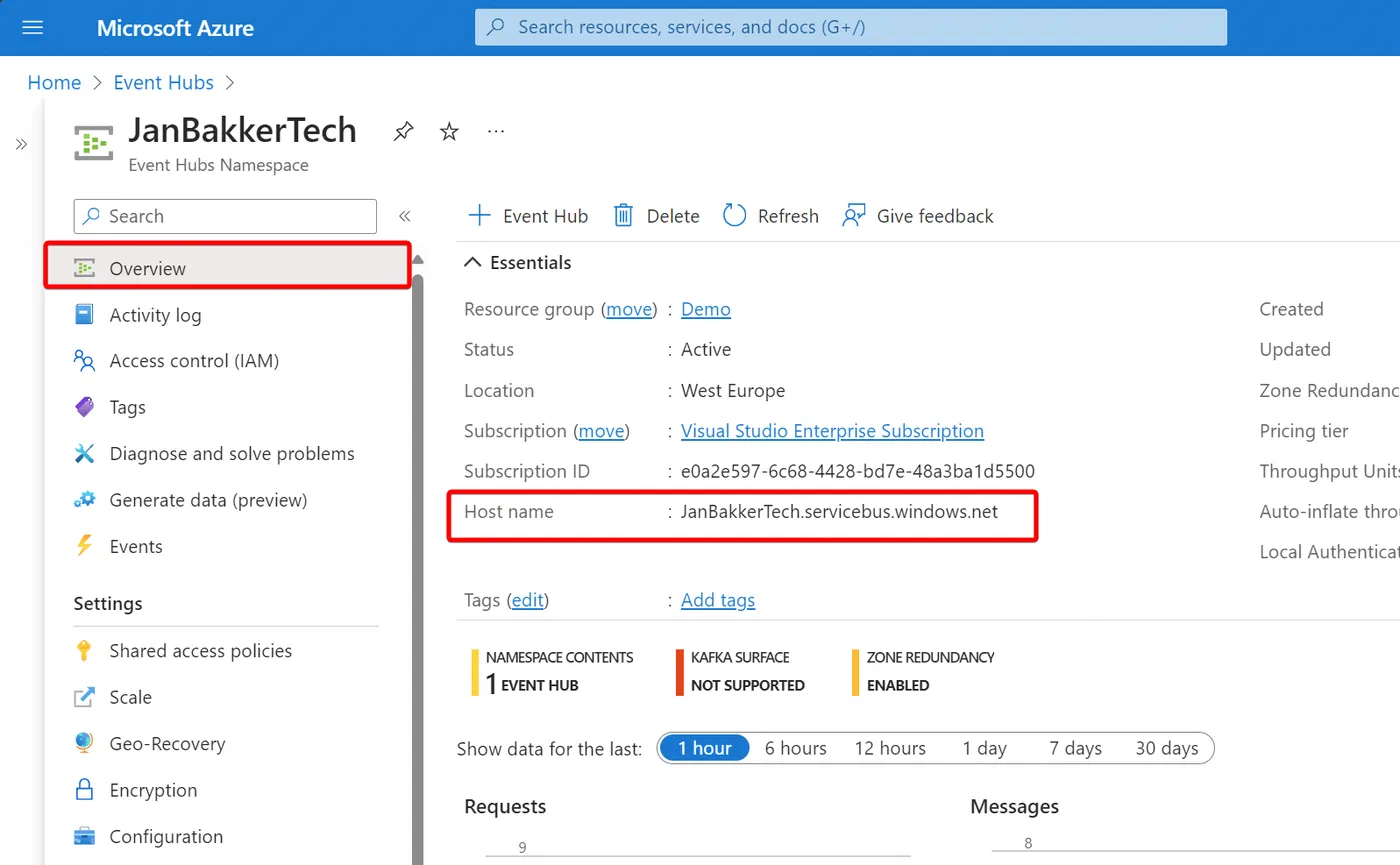This screenshot has height=865, width=1400.
Task: Show data for the last 6 hours
Action: (x=796, y=748)
